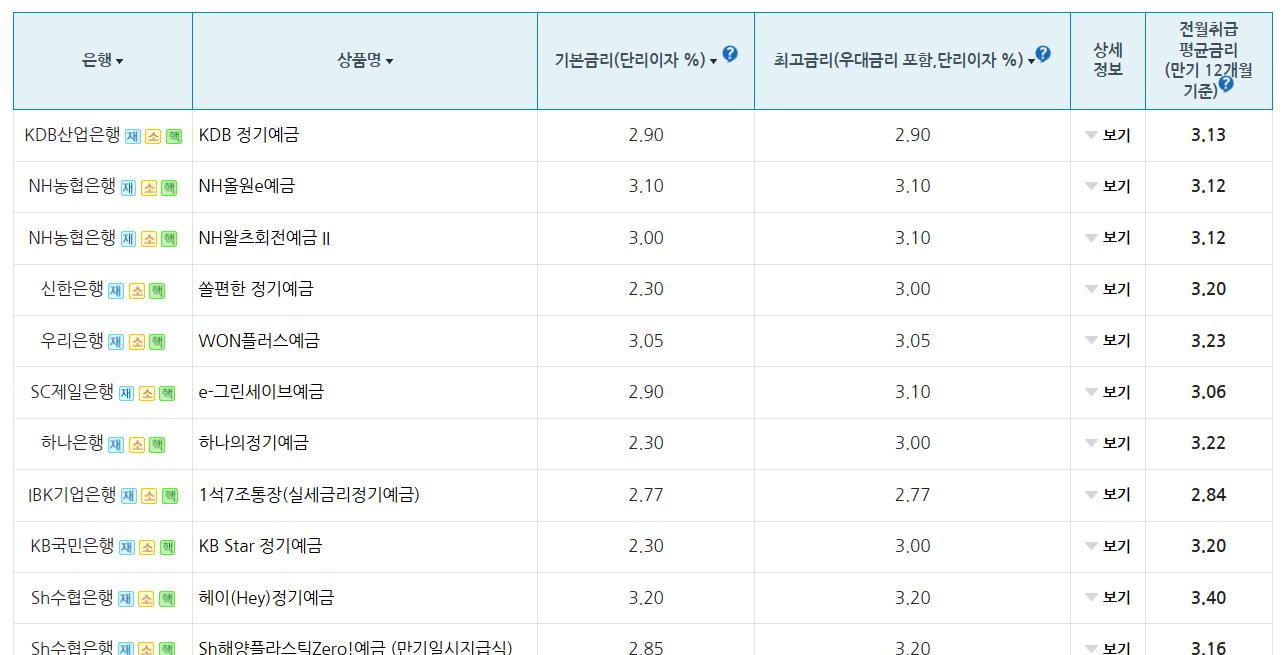Expand 보기 details for NH왈츠회전예금 II
The width and height of the screenshot is (1284, 655).
[x=1108, y=238]
